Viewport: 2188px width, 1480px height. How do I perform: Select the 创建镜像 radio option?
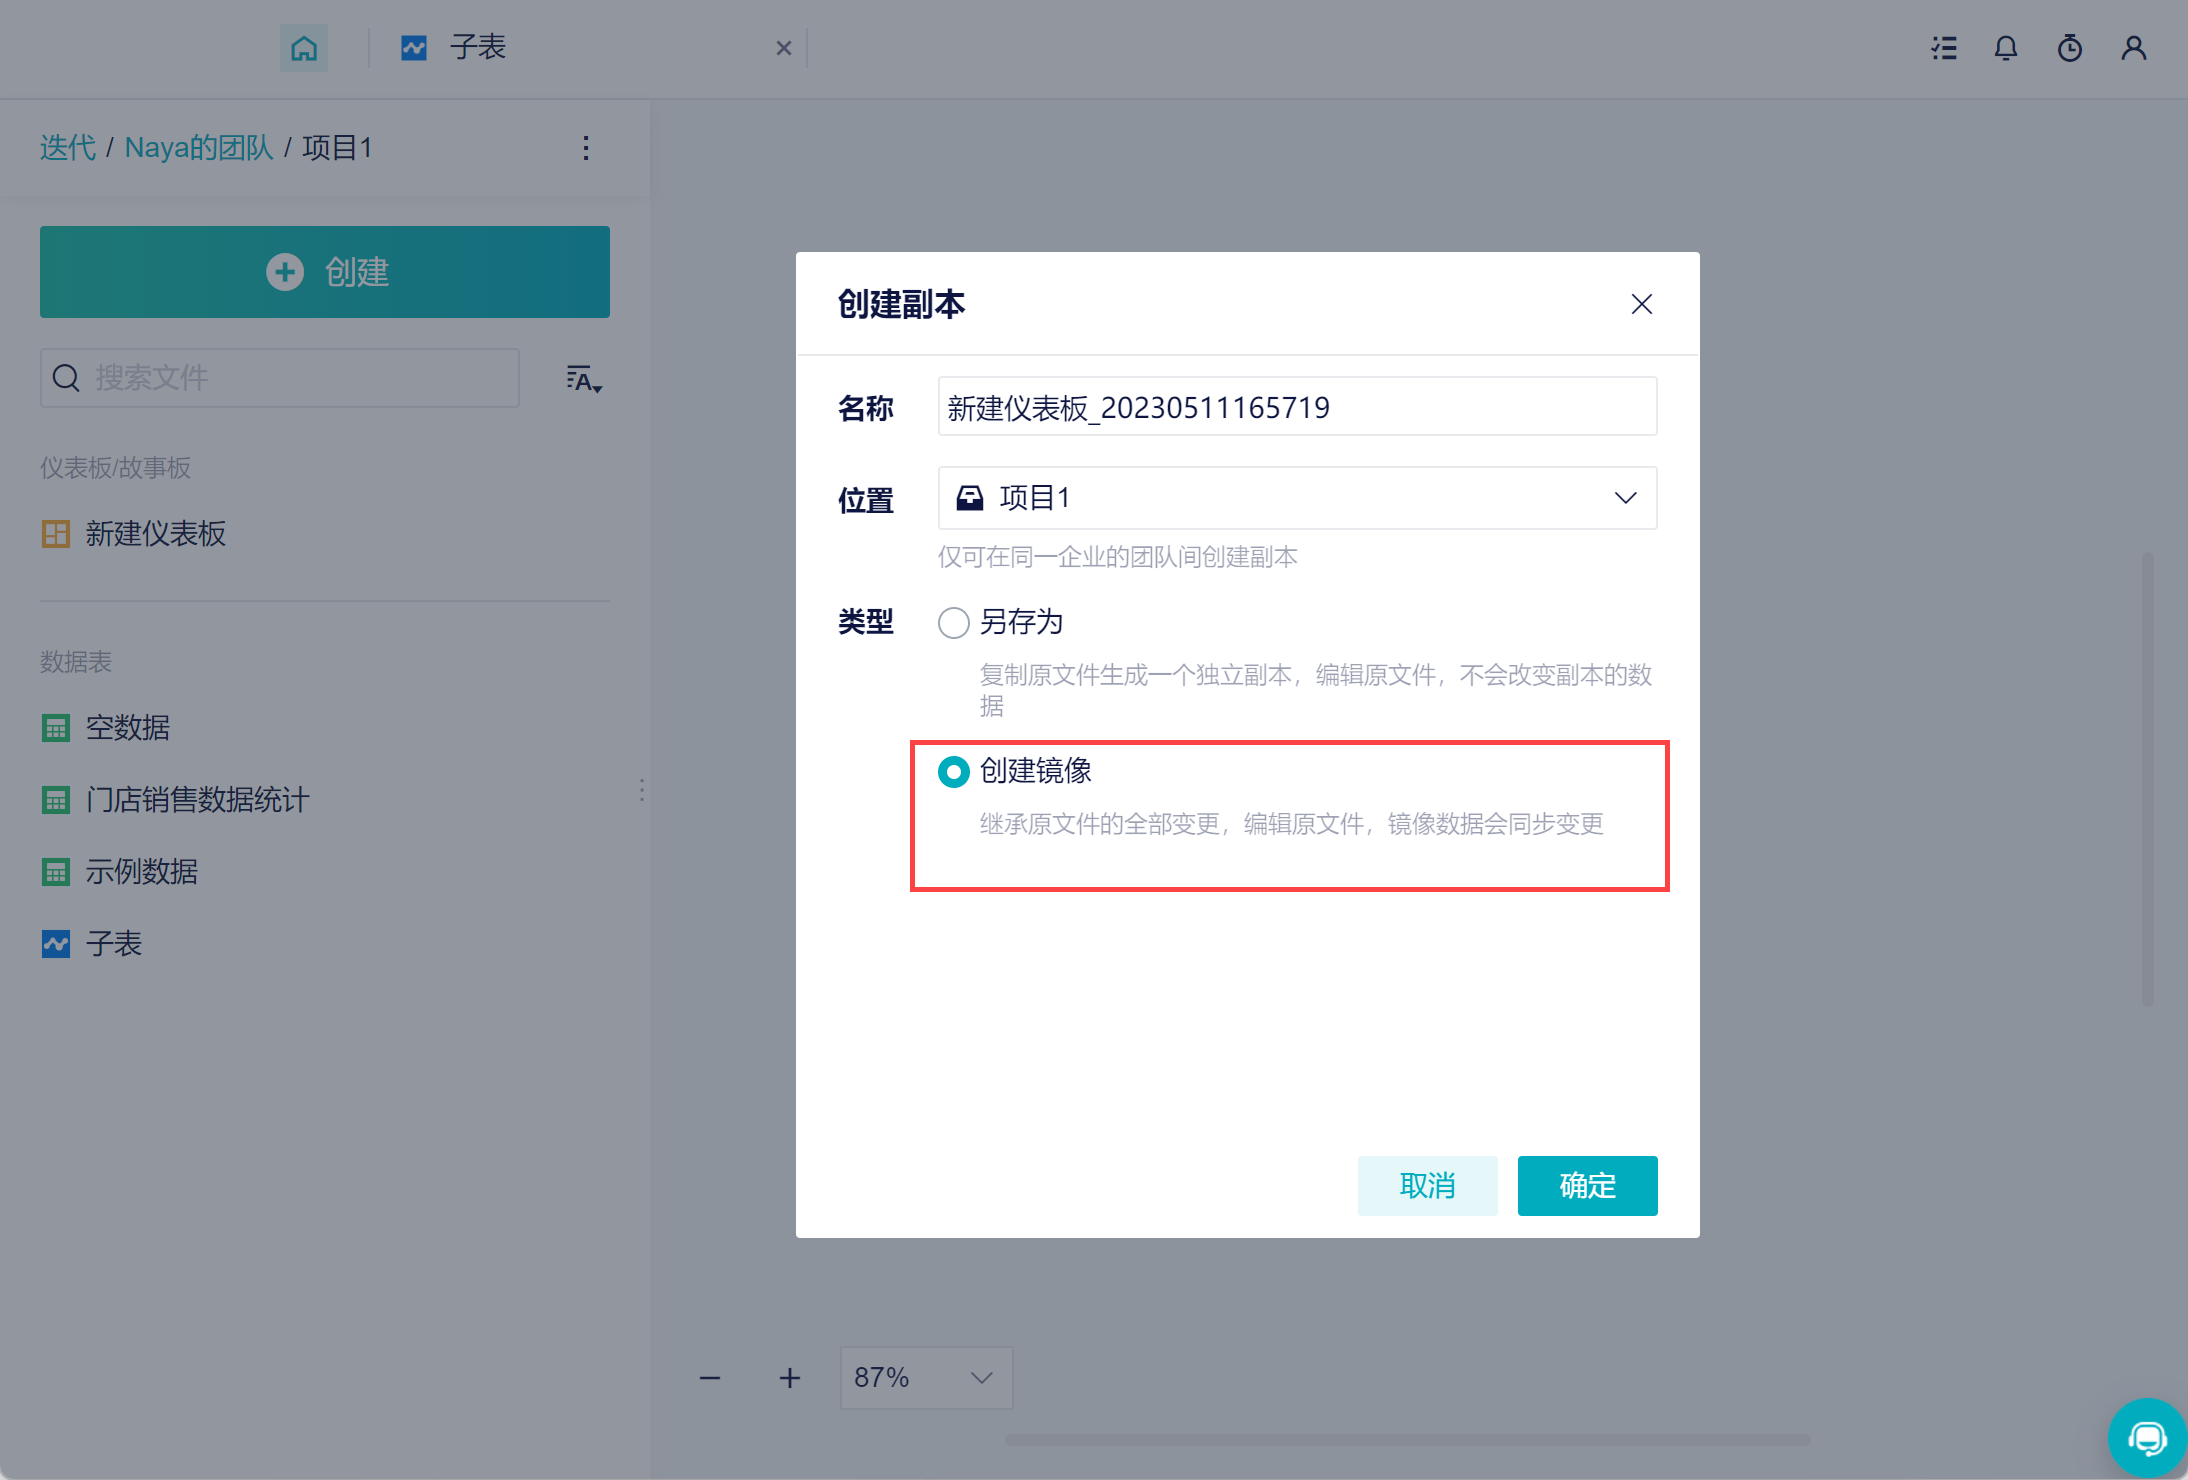pos(954,771)
